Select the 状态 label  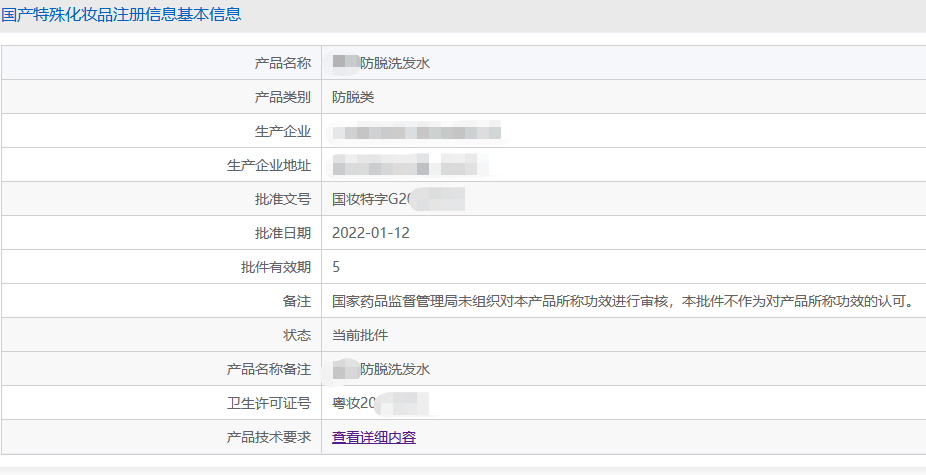click(296, 335)
